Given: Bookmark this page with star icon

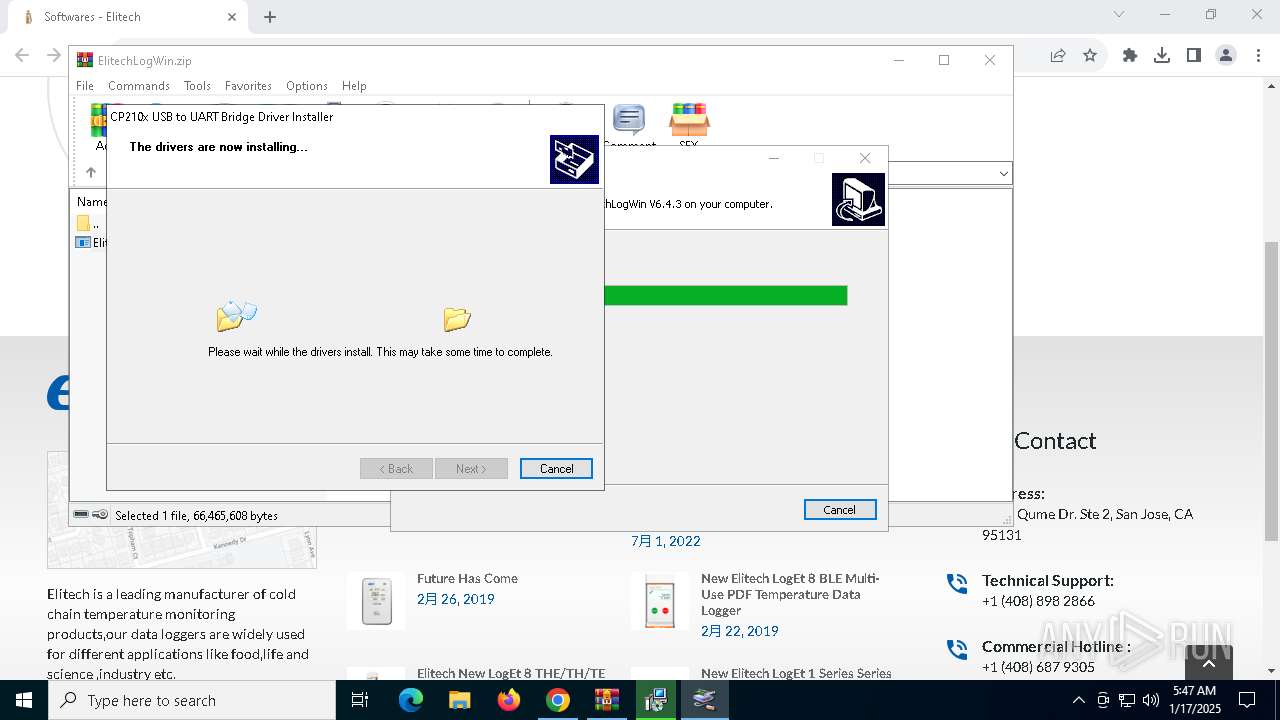Looking at the screenshot, I should click(x=1090, y=56).
